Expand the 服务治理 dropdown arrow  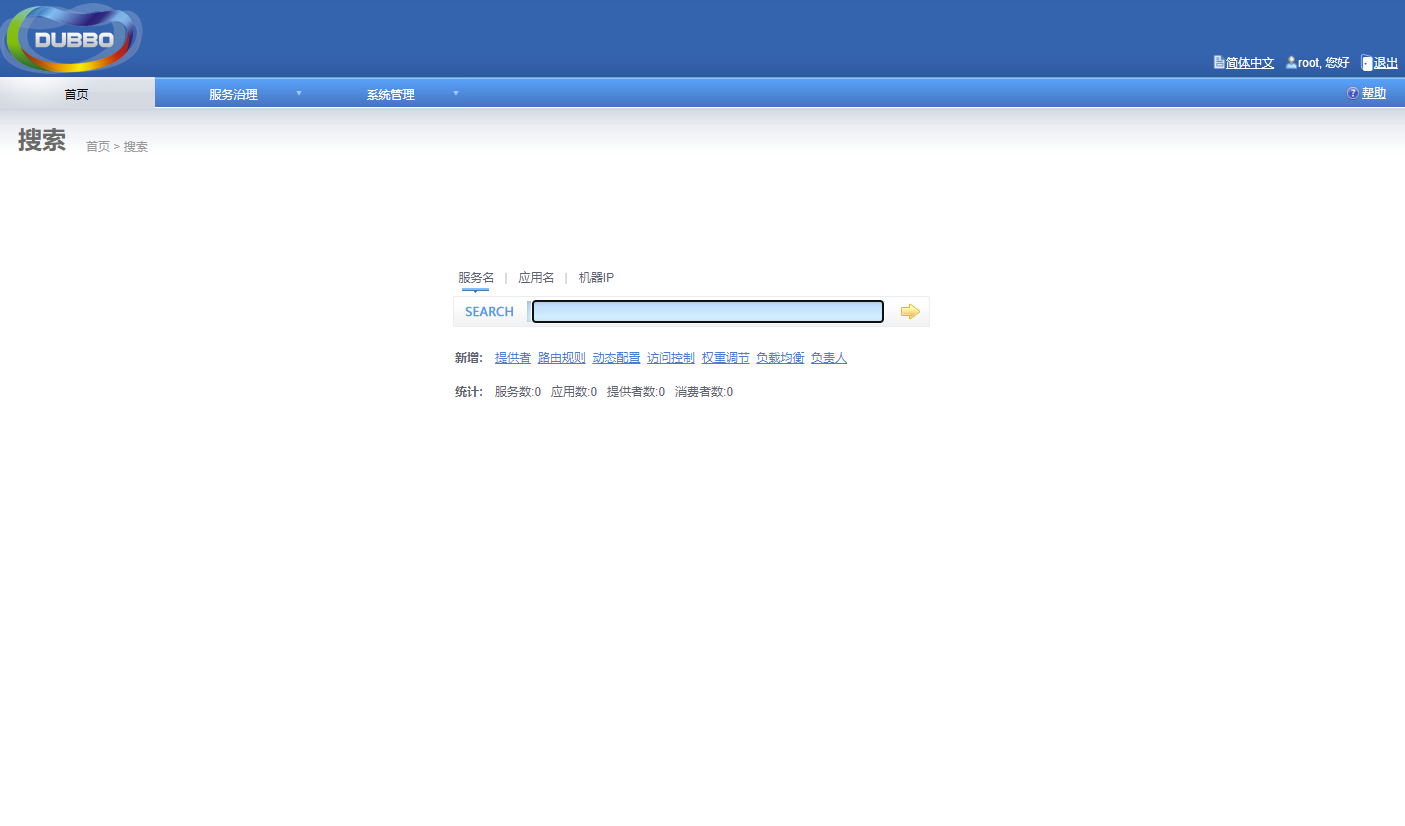click(298, 93)
